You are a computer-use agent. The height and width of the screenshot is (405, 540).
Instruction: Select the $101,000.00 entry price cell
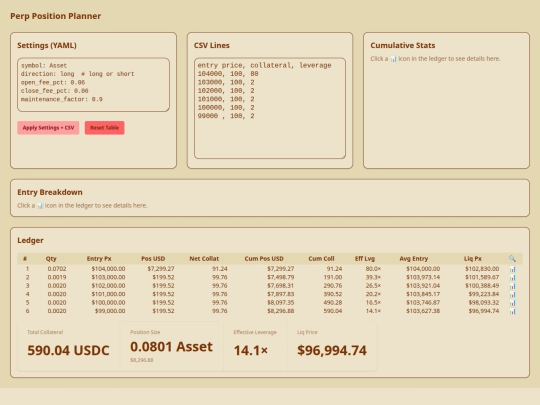point(108,294)
